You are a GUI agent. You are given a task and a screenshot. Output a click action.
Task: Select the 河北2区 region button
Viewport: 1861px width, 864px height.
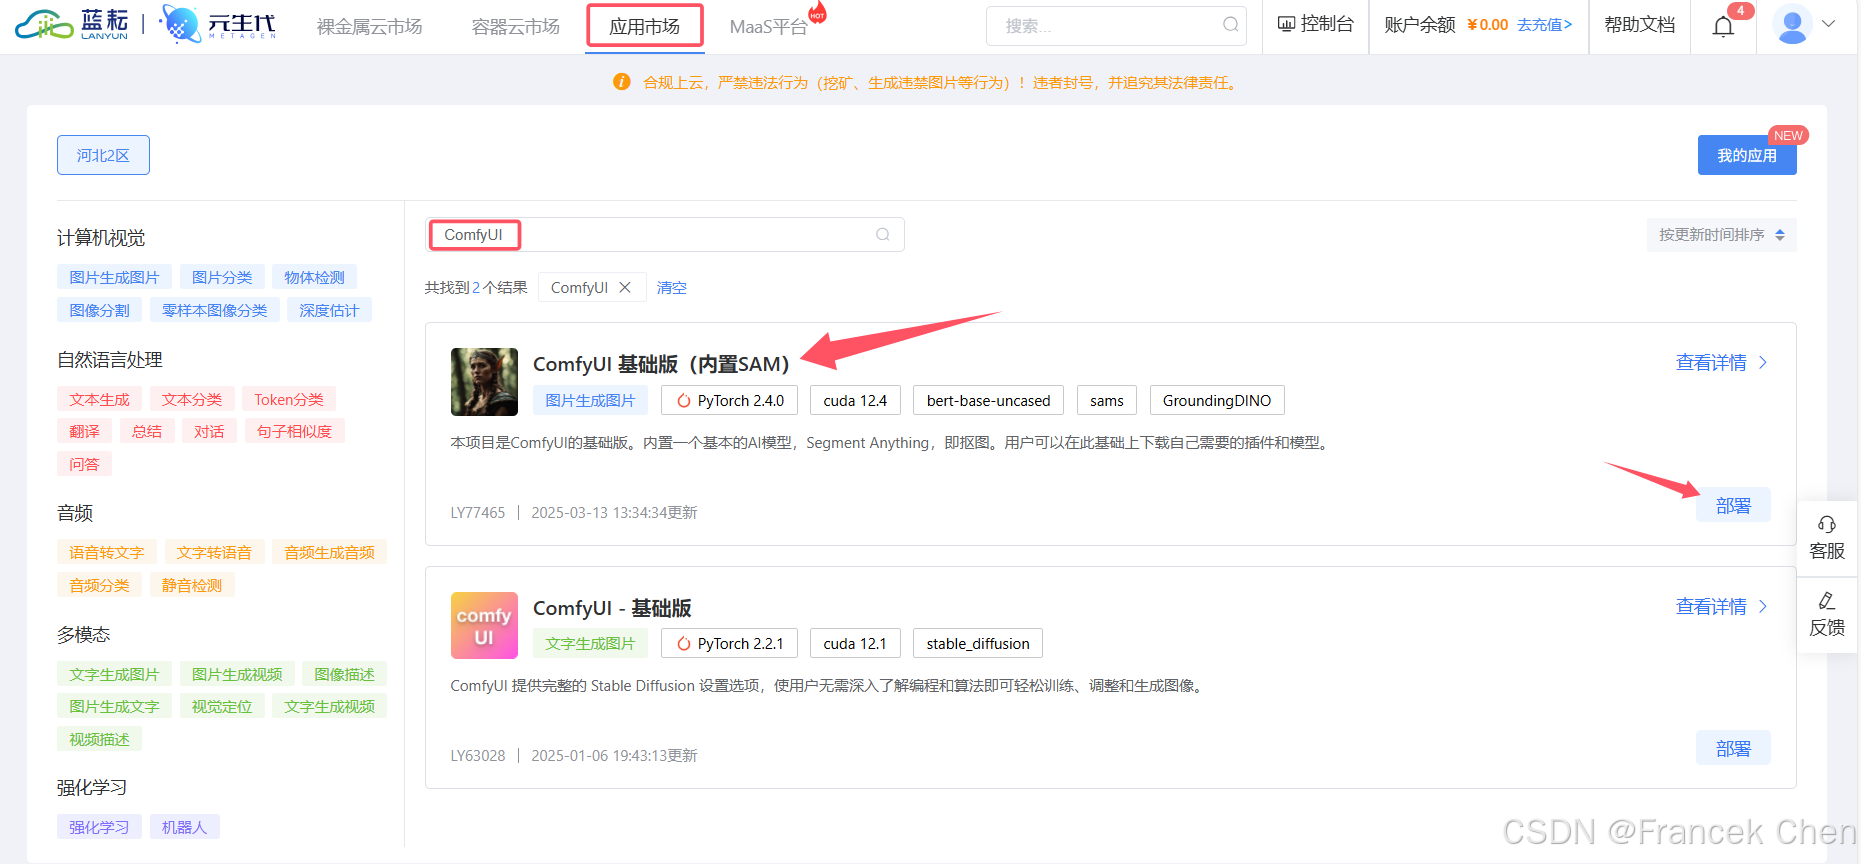pyautogui.click(x=103, y=155)
